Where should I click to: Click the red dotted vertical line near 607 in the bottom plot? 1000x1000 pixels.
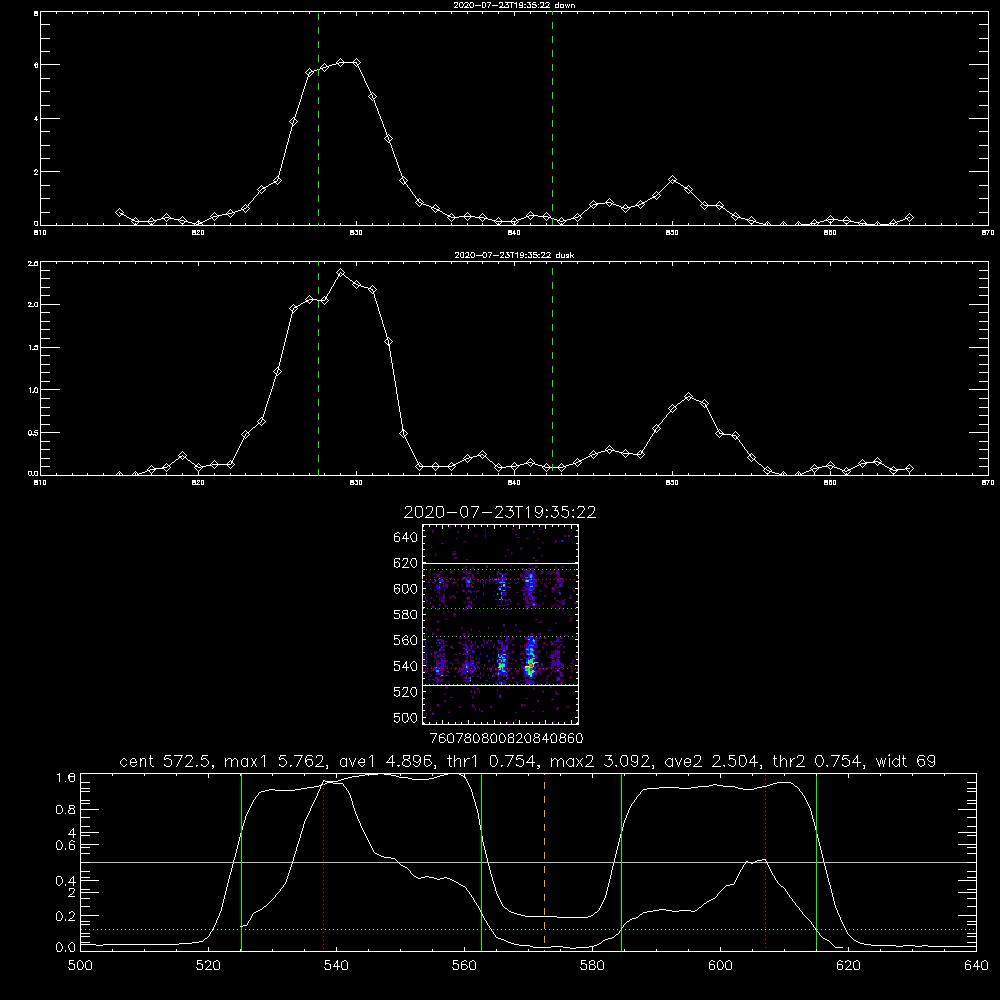(765, 861)
